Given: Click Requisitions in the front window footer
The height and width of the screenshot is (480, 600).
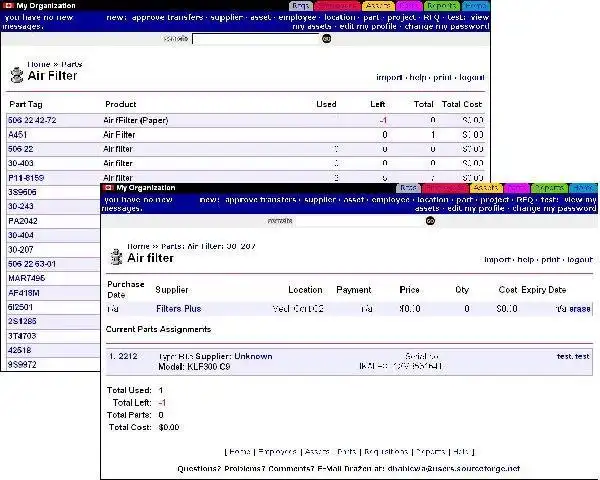Looking at the screenshot, I should 386,452.
